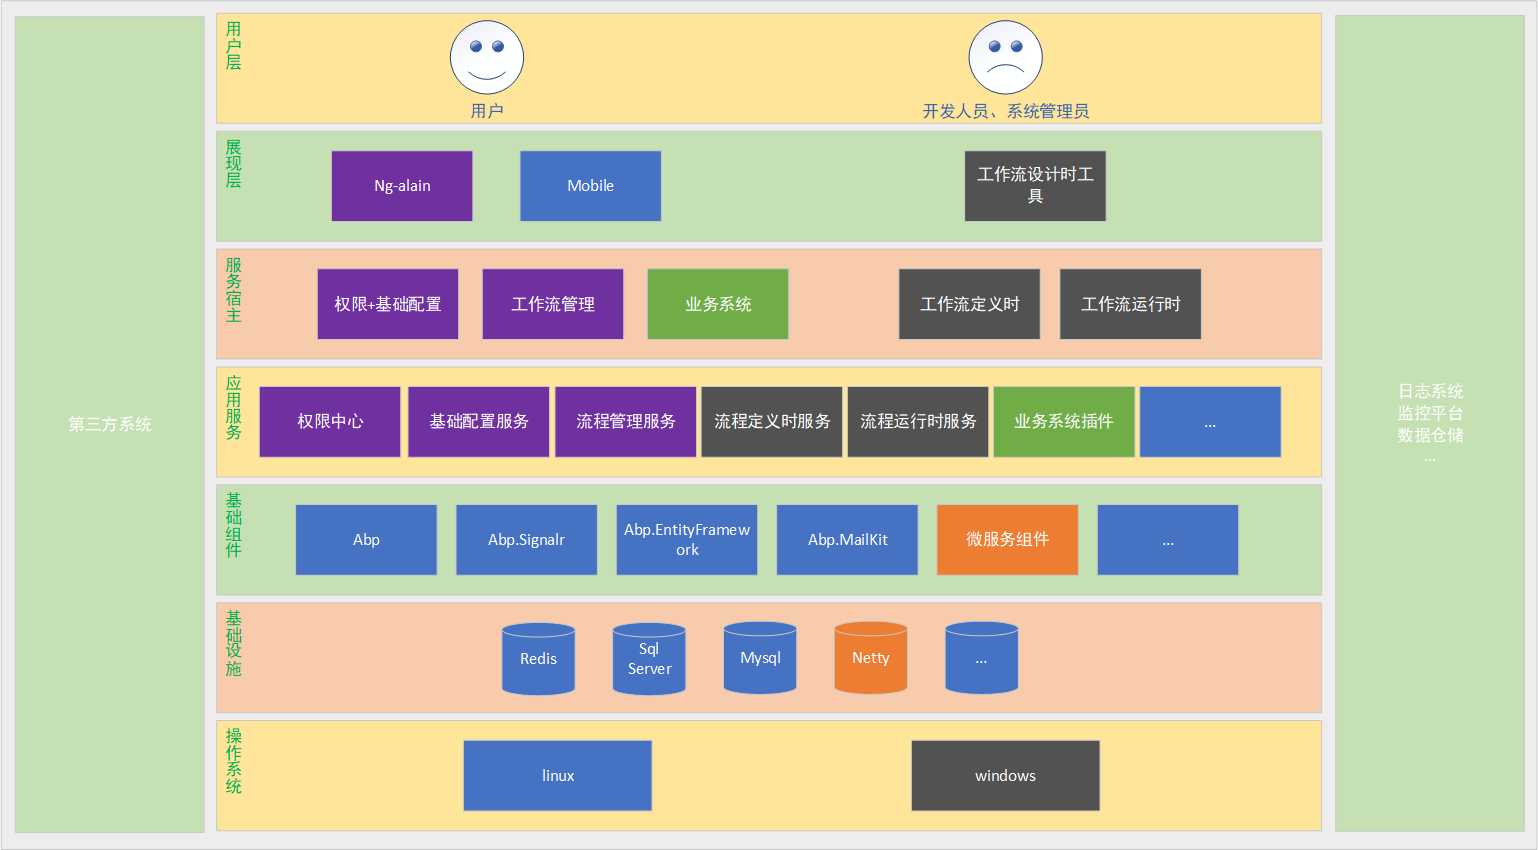This screenshot has height=850, width=1538.
Task: Click the 流程运行时服务 box
Action: (x=918, y=422)
